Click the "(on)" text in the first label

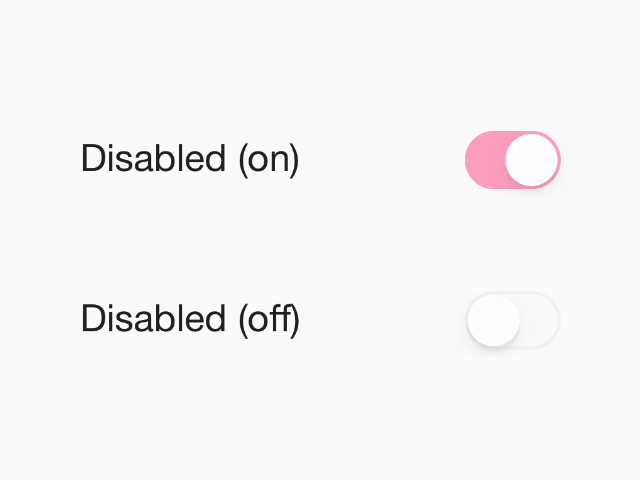coord(269,160)
